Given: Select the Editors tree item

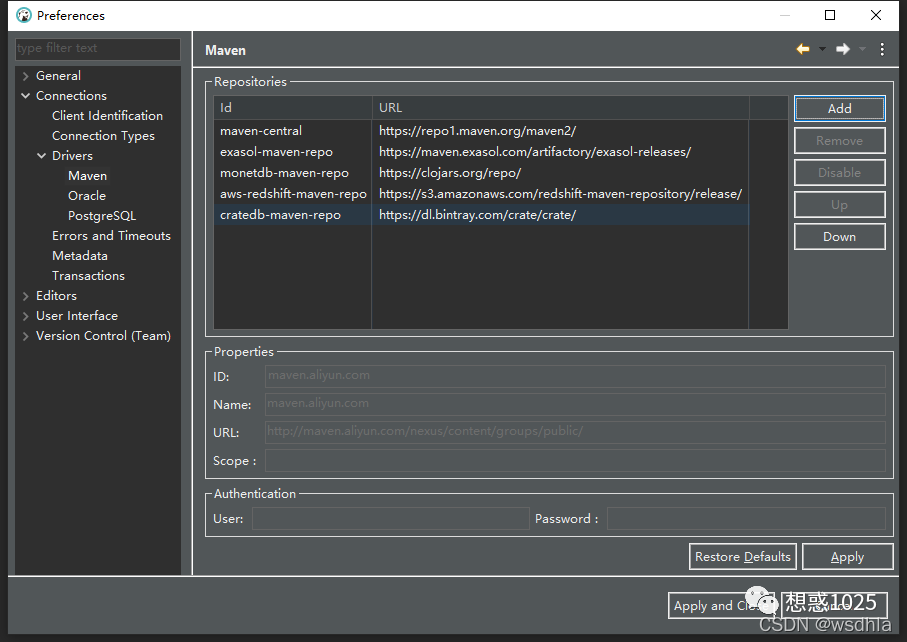Looking at the screenshot, I should (56, 296).
